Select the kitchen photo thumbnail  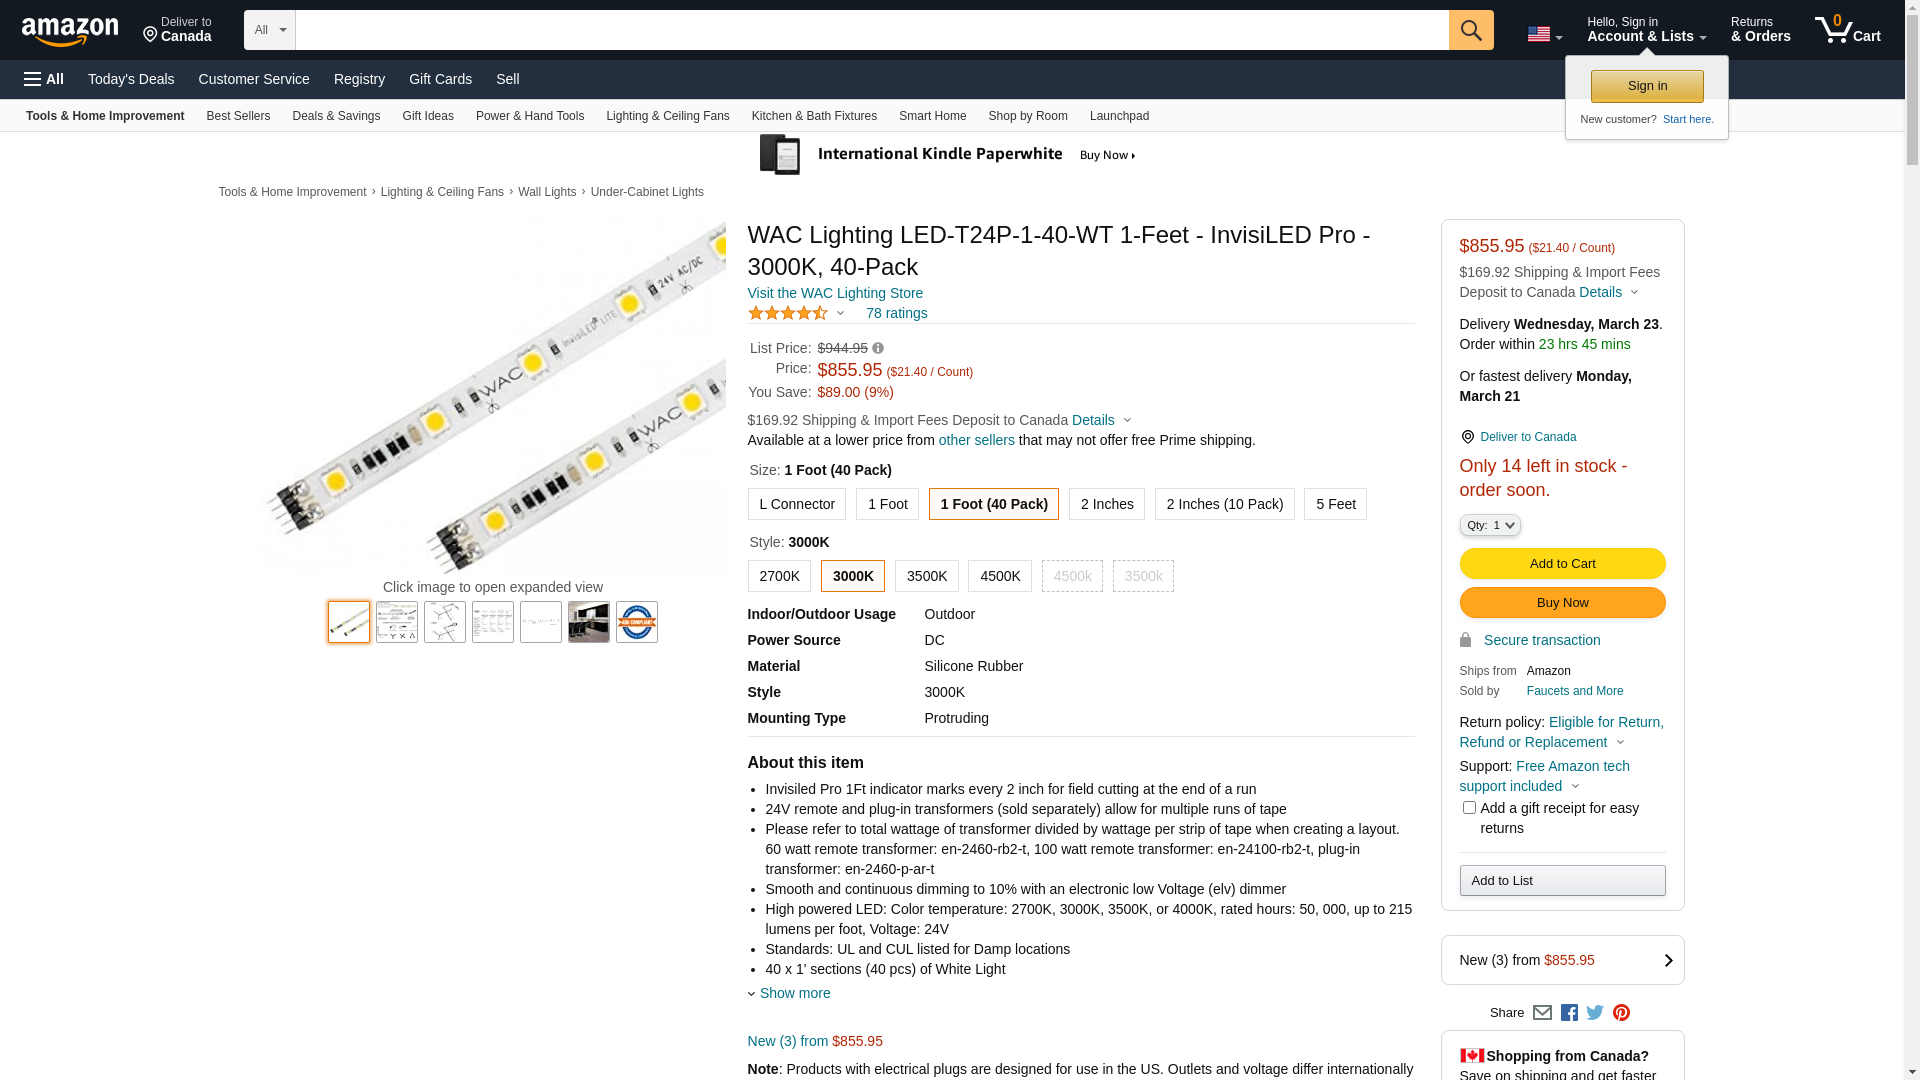point(589,622)
